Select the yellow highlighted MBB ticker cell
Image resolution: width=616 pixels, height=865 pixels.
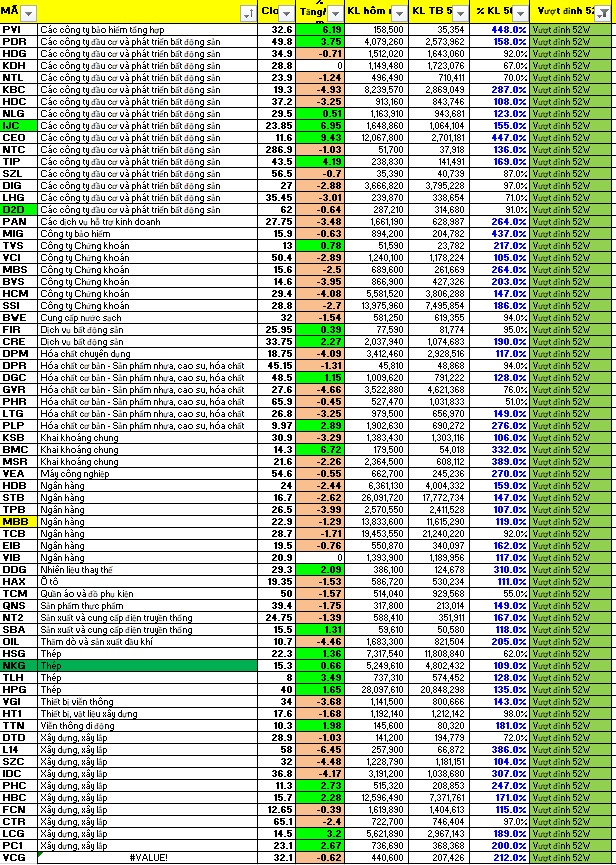click(x=18, y=521)
